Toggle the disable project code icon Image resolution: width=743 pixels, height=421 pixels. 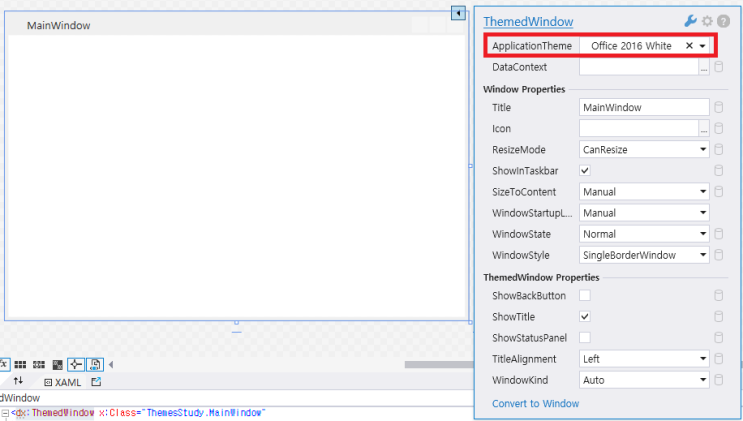click(95, 365)
